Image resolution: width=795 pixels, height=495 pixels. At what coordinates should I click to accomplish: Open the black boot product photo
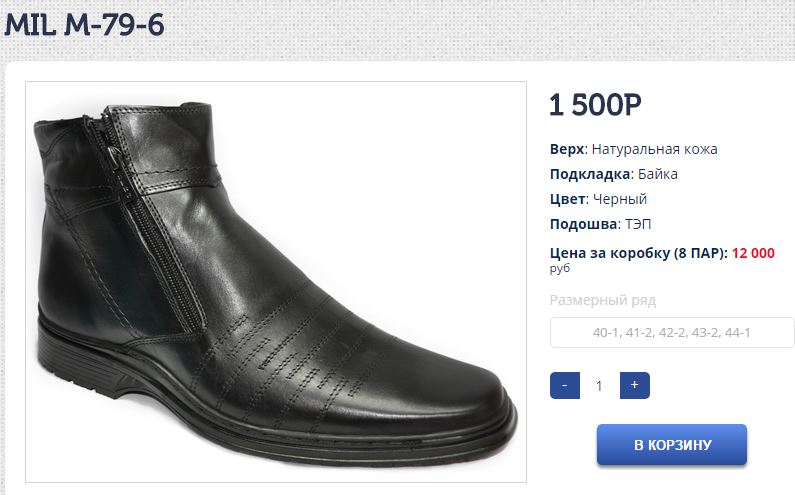click(x=276, y=282)
